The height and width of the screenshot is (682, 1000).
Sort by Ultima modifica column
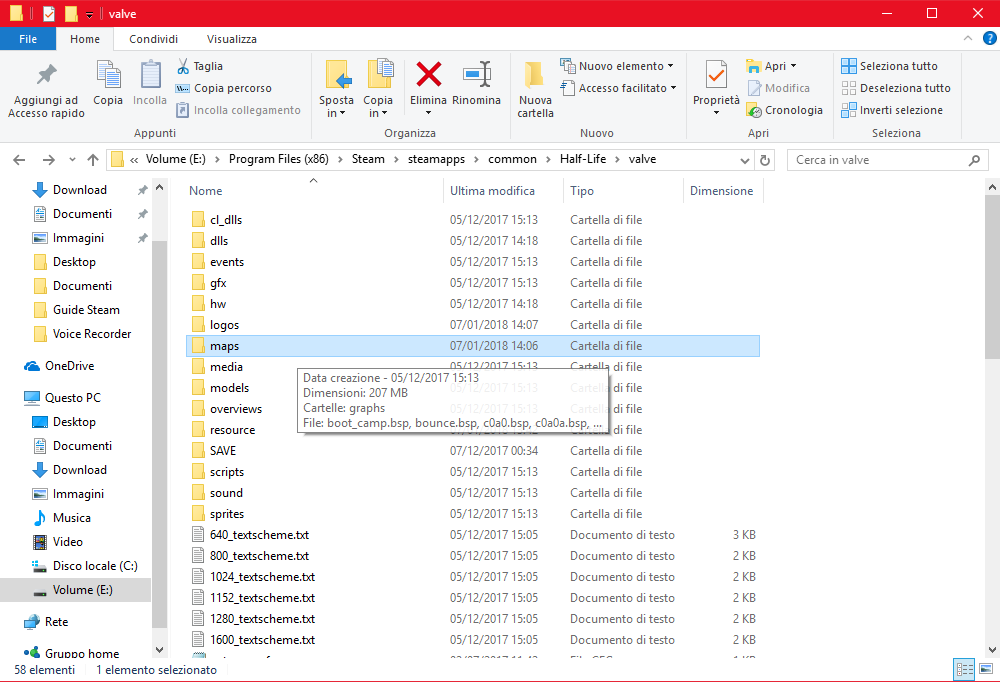tap(503, 191)
